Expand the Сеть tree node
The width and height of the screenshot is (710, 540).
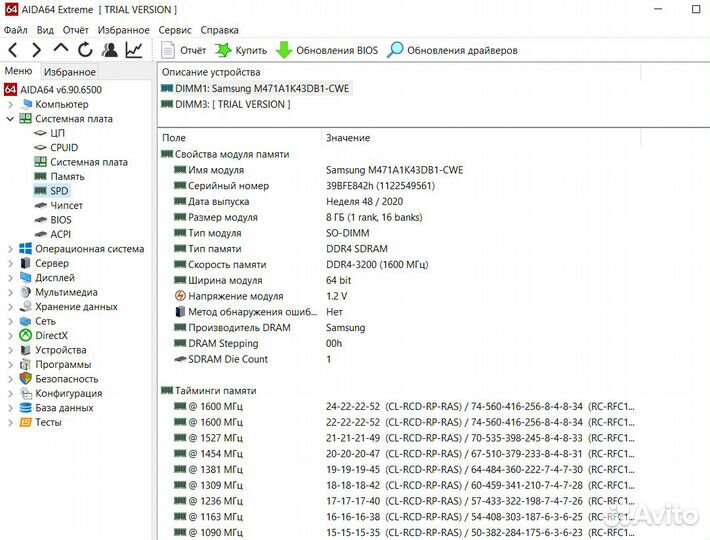pyautogui.click(x=10, y=321)
